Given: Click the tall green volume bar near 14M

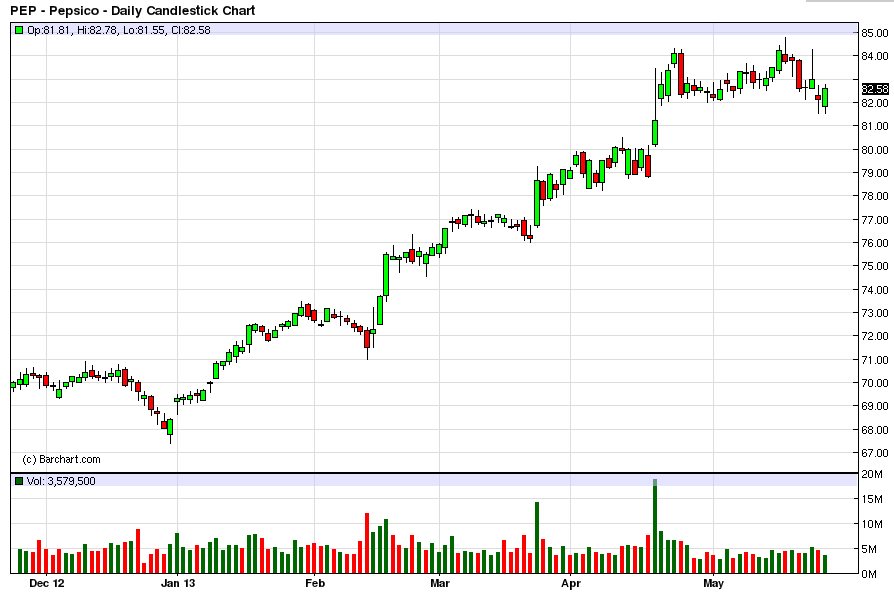Looking at the screenshot, I should [x=537, y=538].
